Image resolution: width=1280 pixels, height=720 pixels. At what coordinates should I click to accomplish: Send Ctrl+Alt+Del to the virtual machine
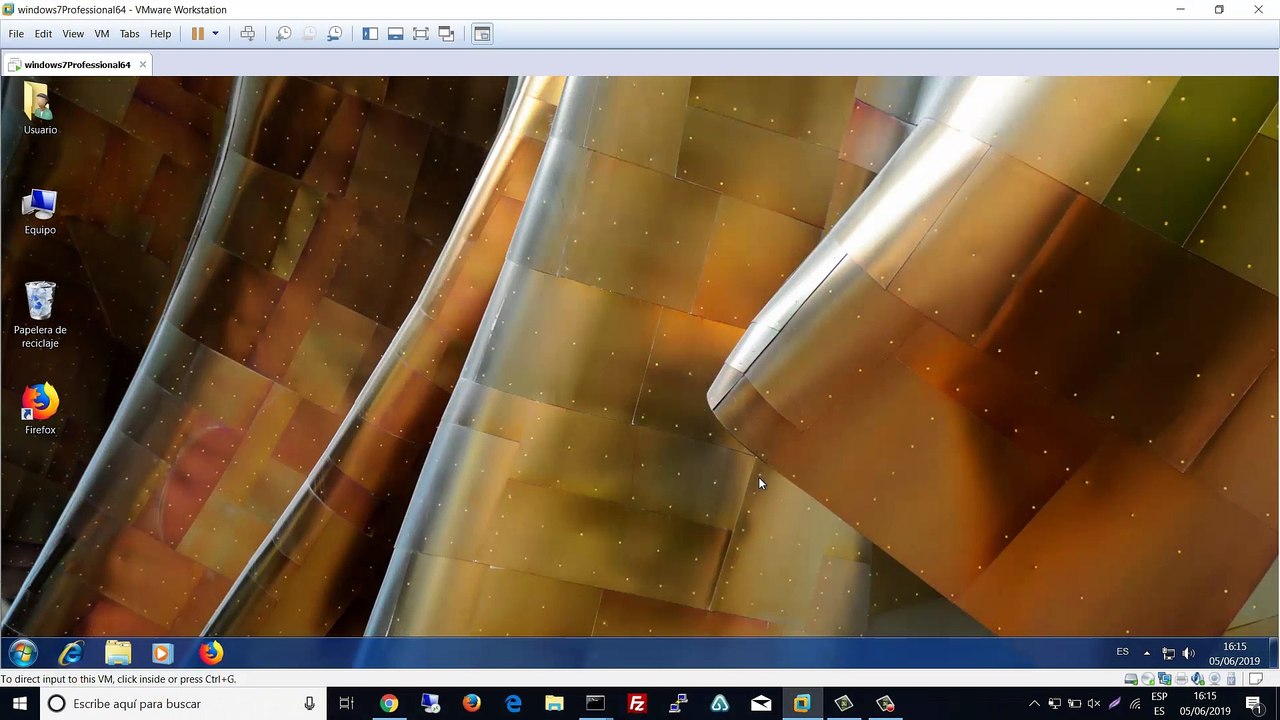point(248,34)
